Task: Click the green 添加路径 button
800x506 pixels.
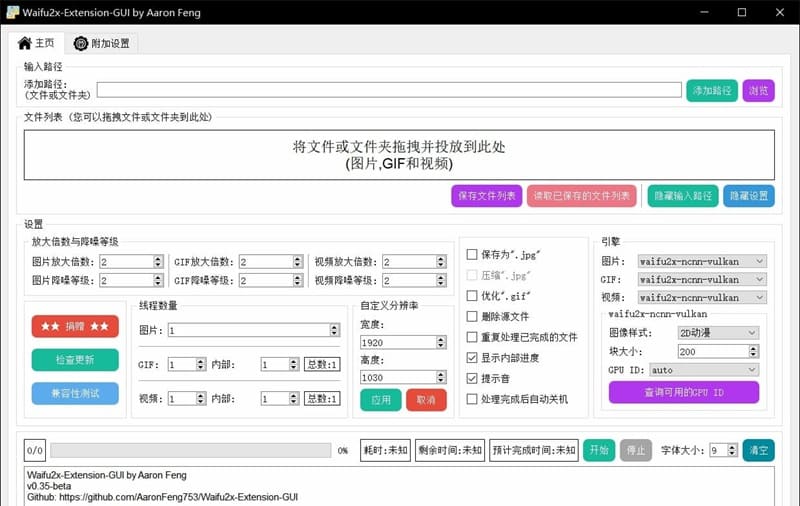Action: (x=712, y=91)
